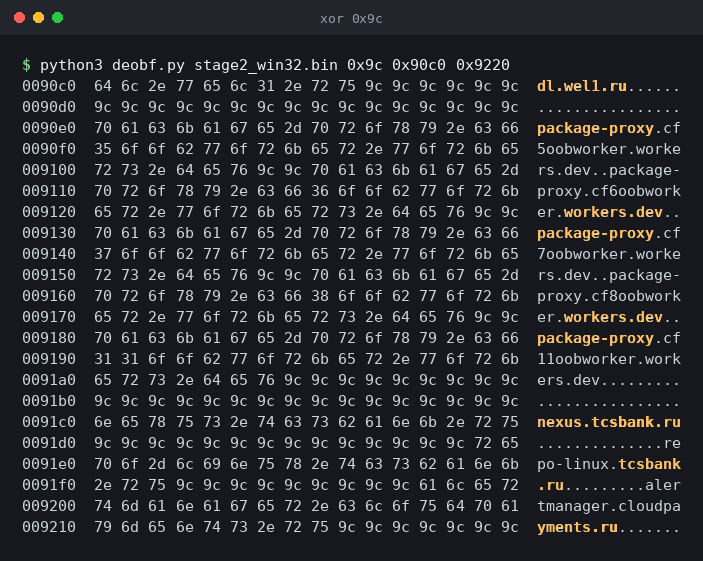Click highlighted '.ru' in row 0091f0
Viewport: 703px width, 561px height.
pyautogui.click(x=550, y=485)
